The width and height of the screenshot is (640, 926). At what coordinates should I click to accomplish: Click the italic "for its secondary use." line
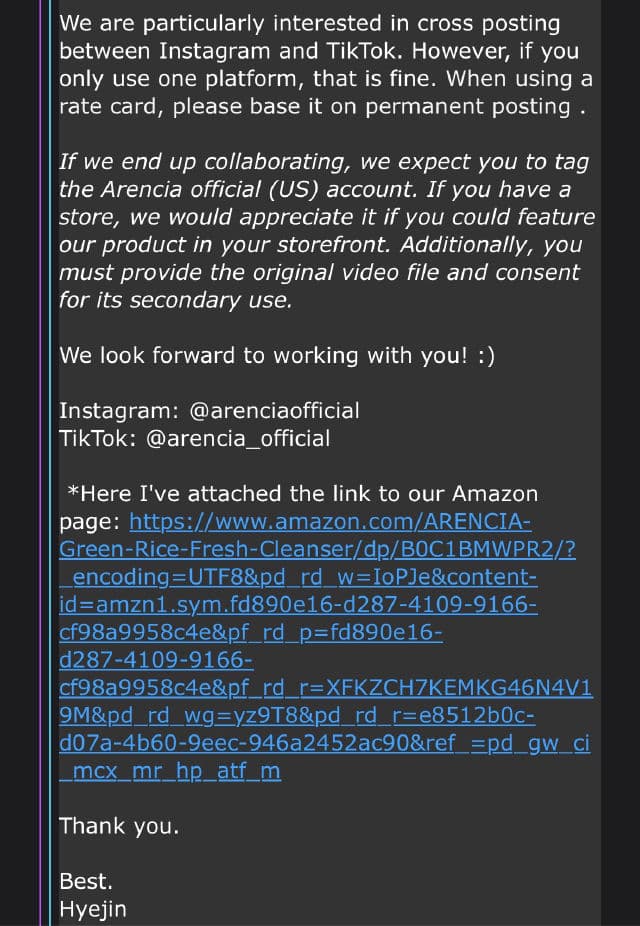click(x=175, y=299)
